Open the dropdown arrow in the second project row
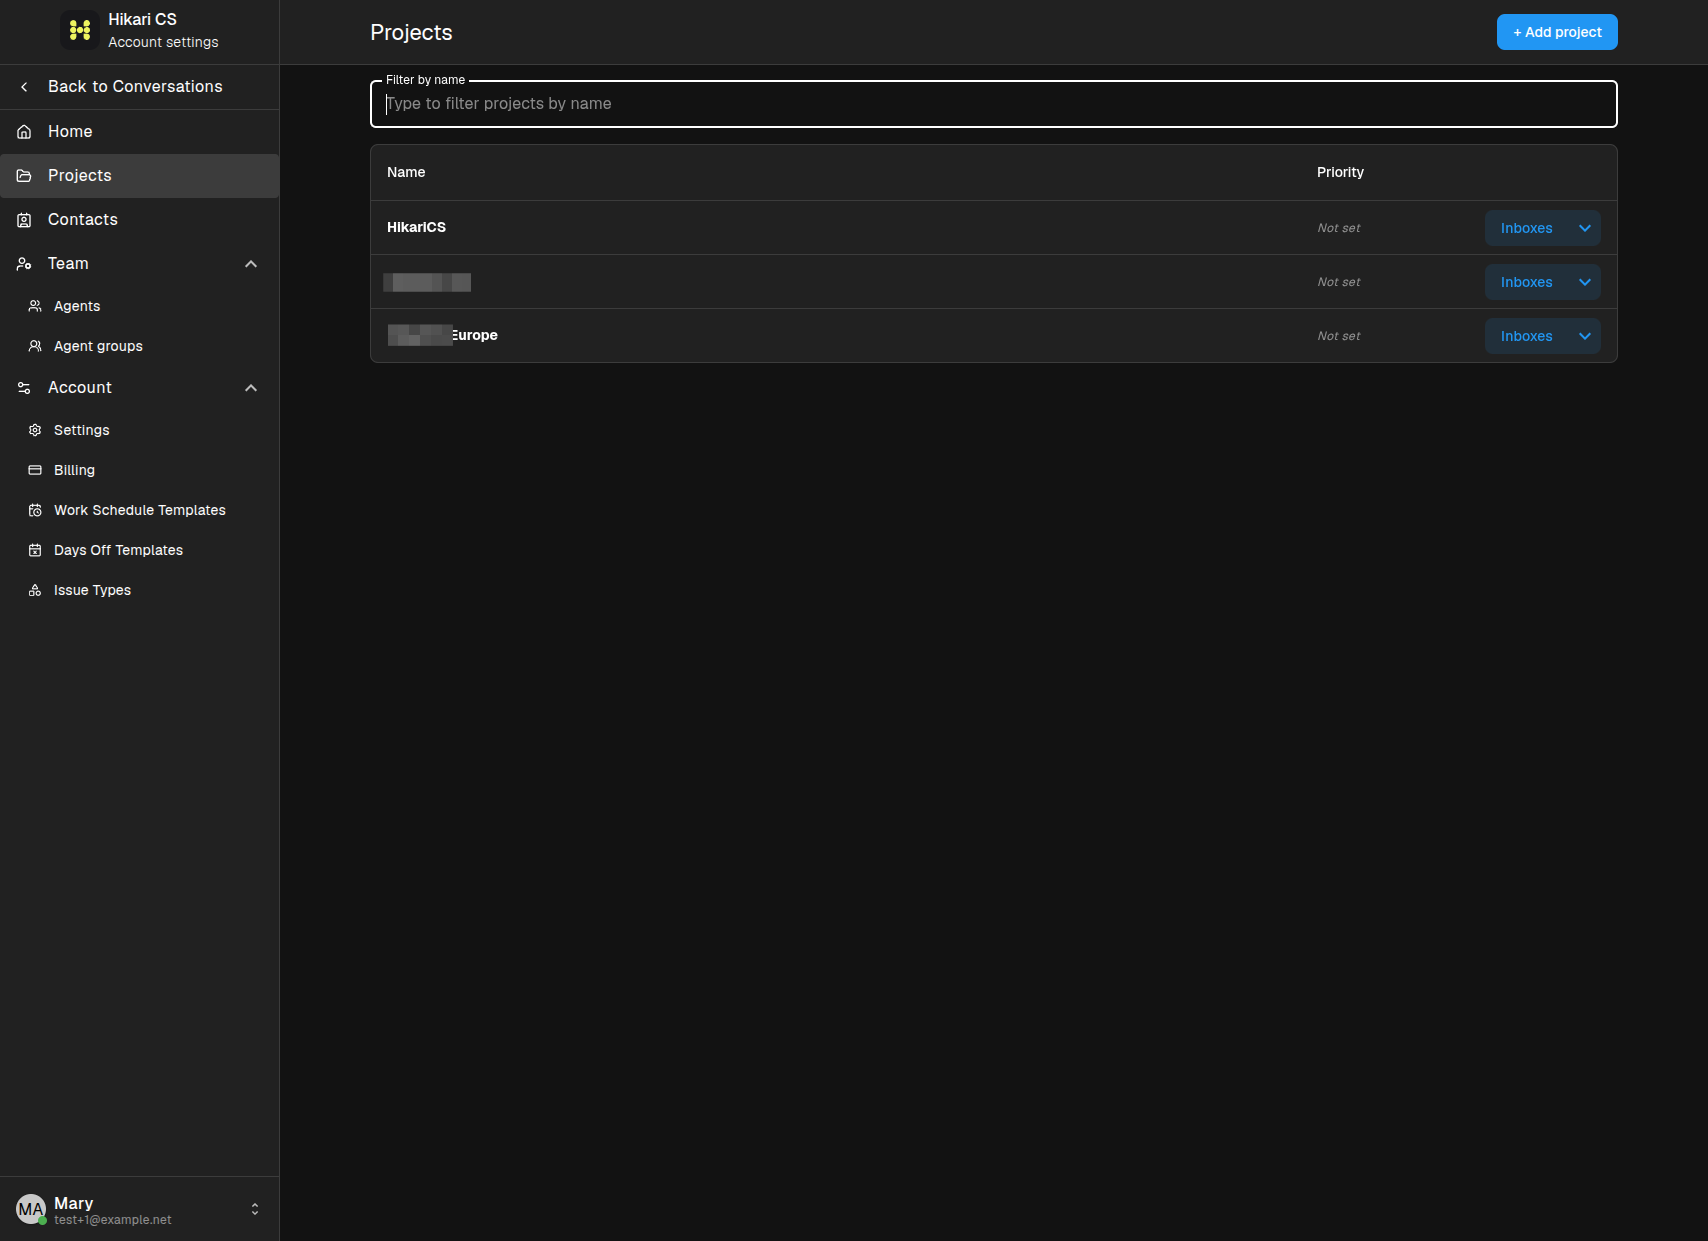1708x1241 pixels. point(1585,282)
